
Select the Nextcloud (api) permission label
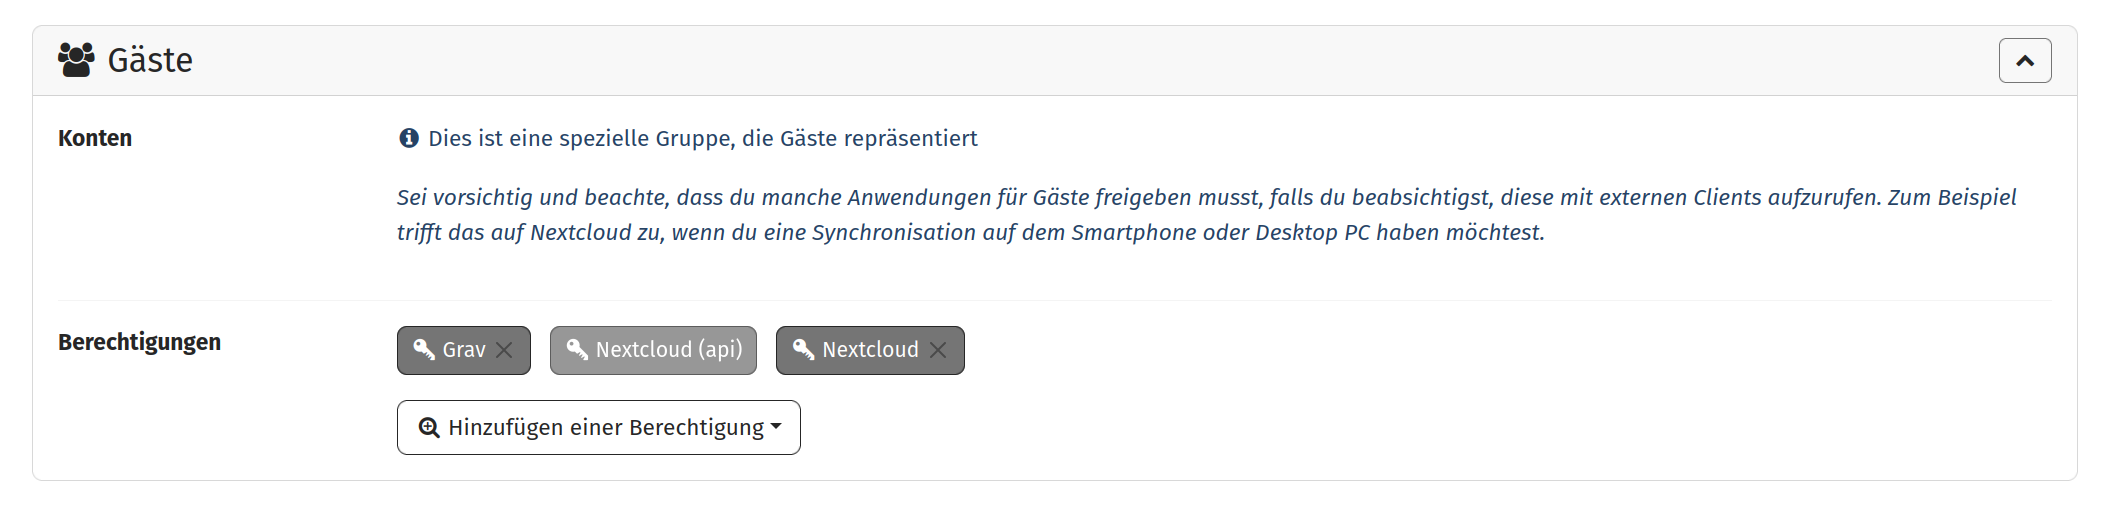[668, 350]
